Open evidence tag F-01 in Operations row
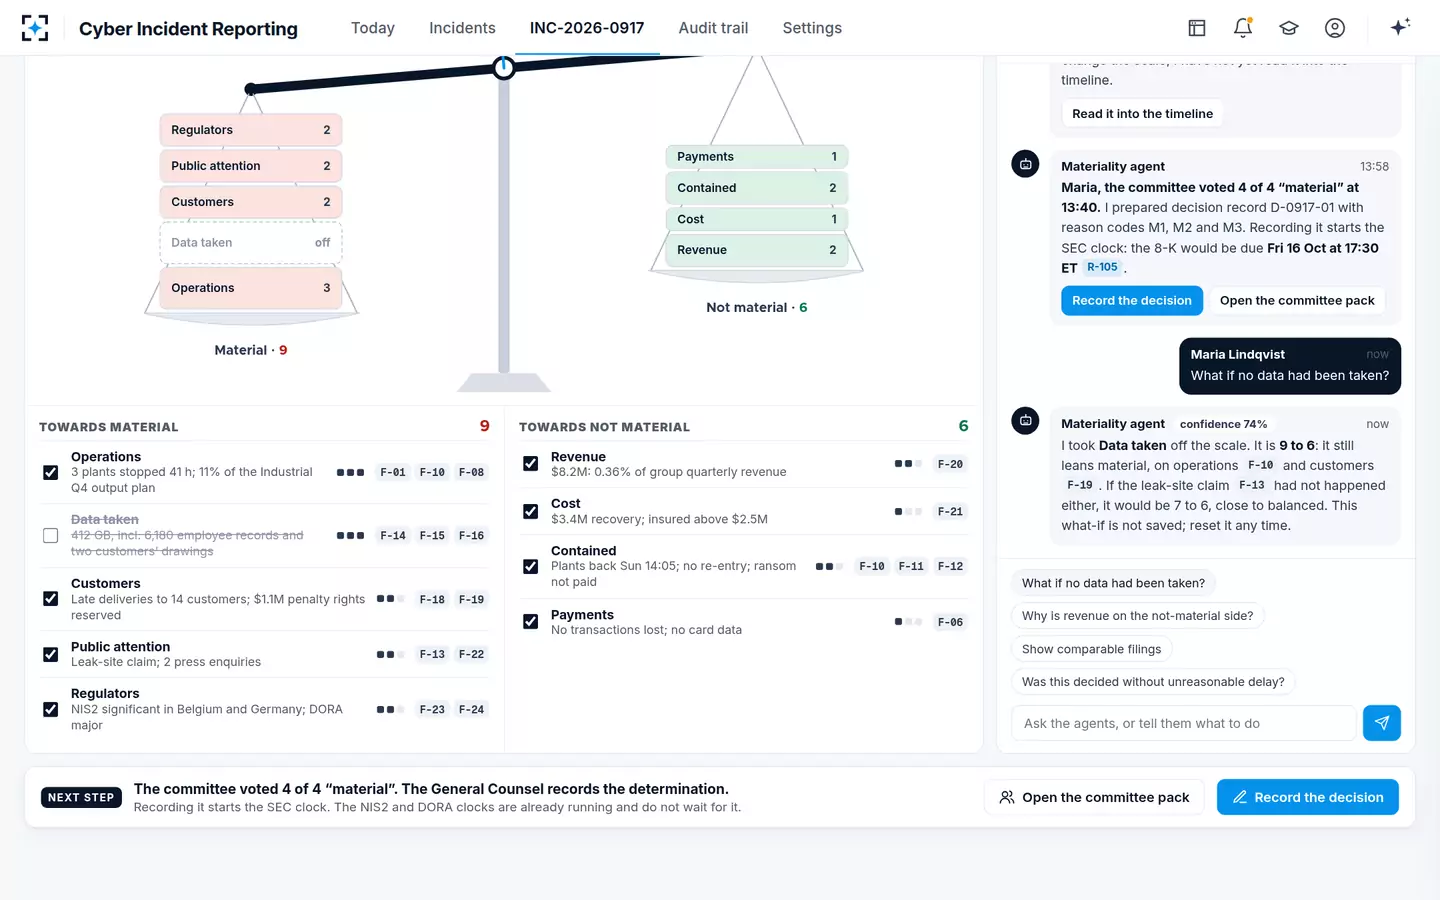This screenshot has height=900, width=1440. [393, 472]
